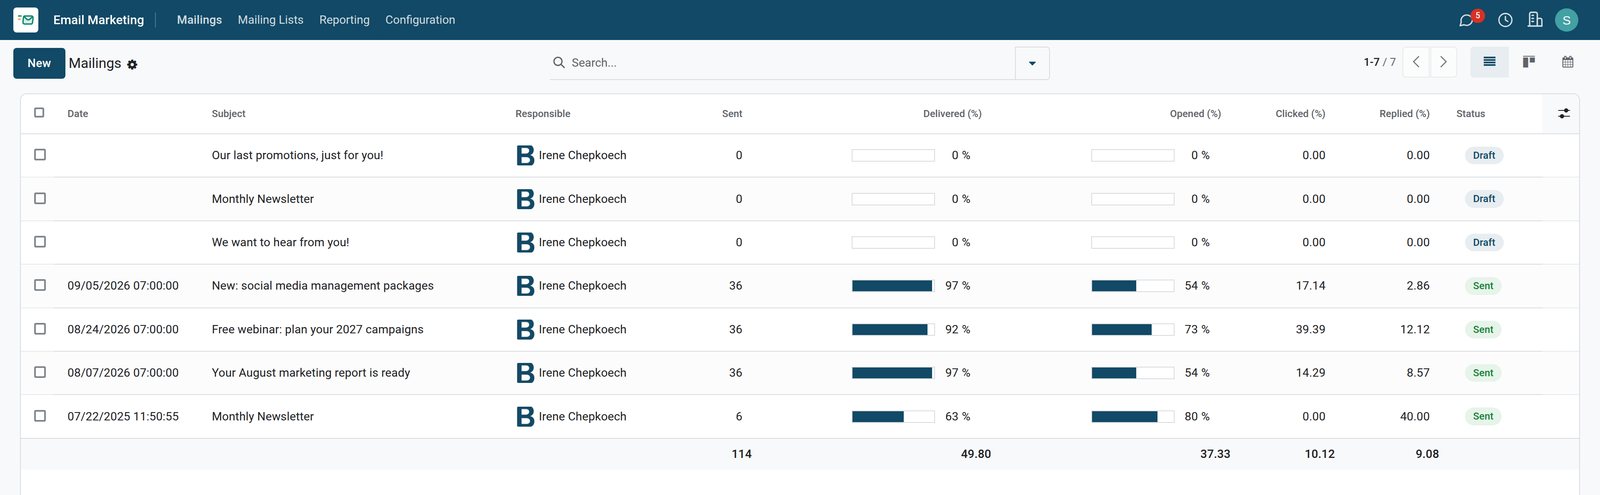
Task: Sort by the Date column header
Action: click(78, 114)
